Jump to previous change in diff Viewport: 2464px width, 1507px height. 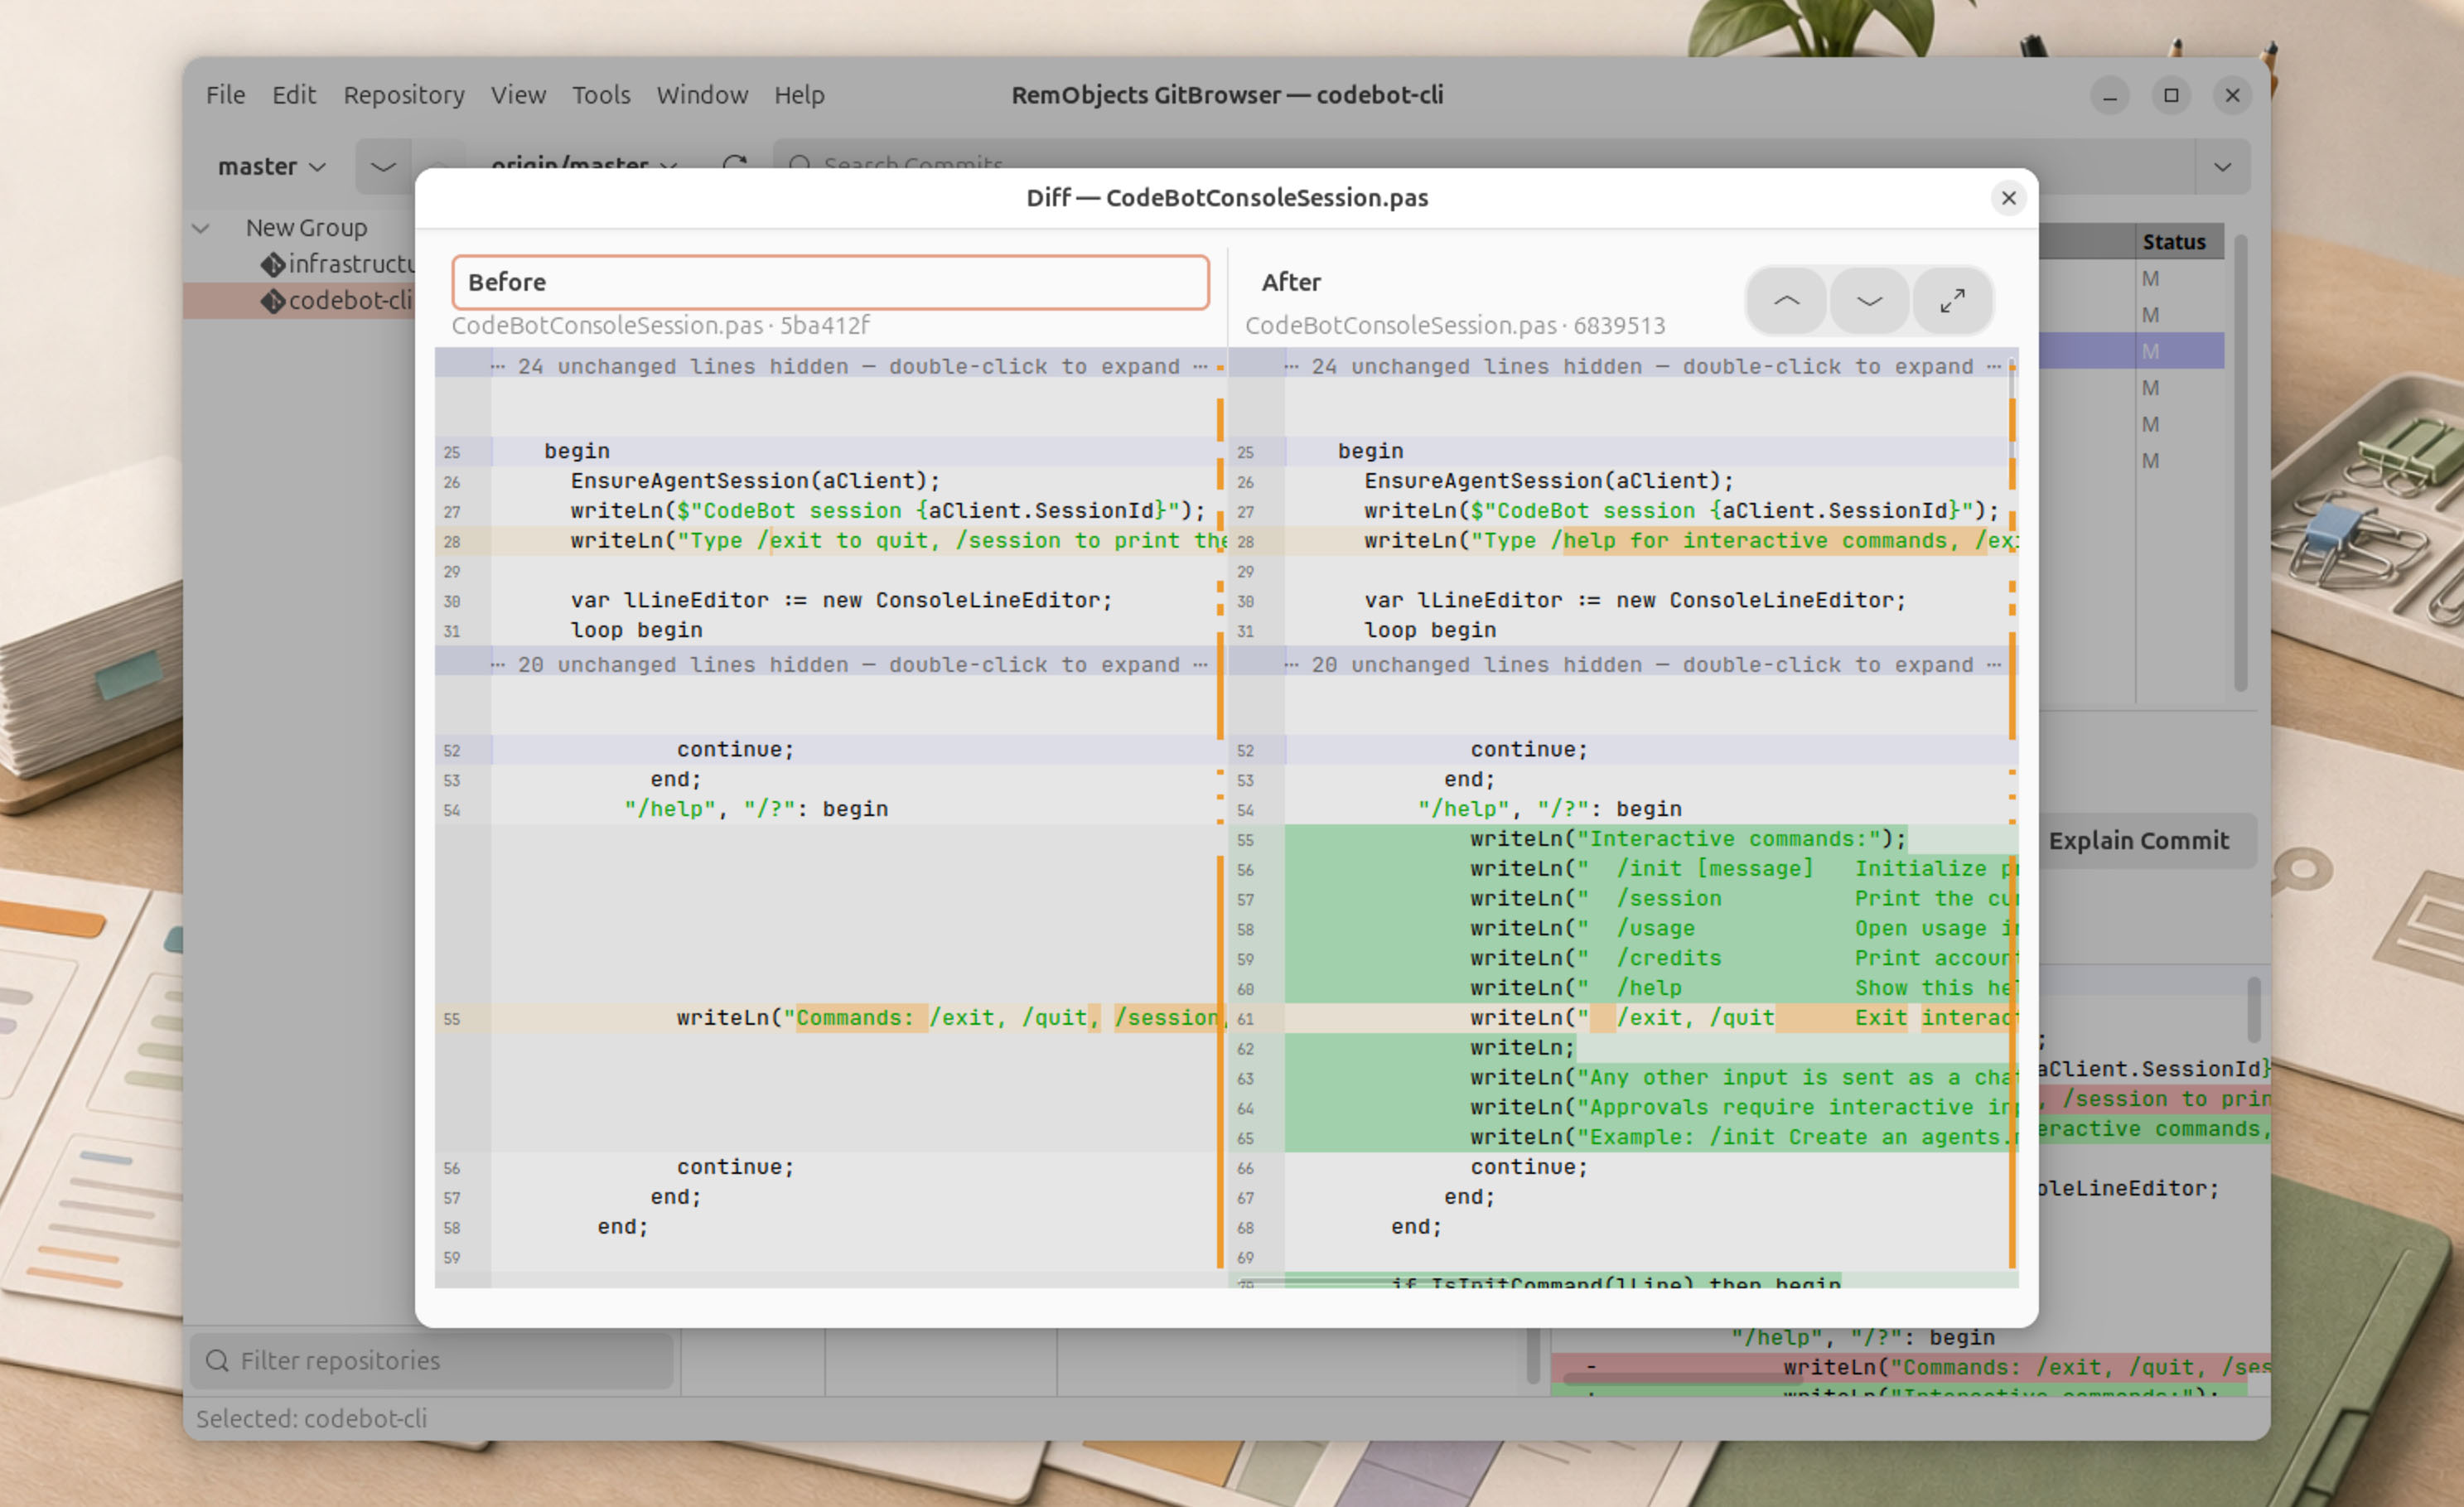[1786, 301]
